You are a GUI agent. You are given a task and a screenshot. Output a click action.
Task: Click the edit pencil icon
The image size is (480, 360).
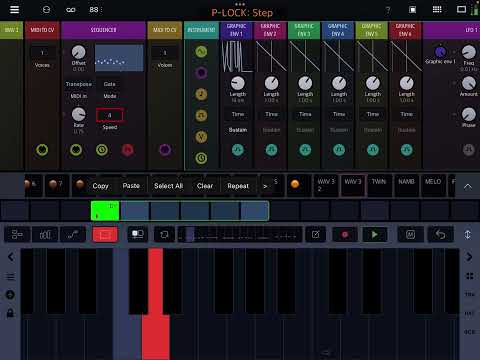[x=315, y=235]
